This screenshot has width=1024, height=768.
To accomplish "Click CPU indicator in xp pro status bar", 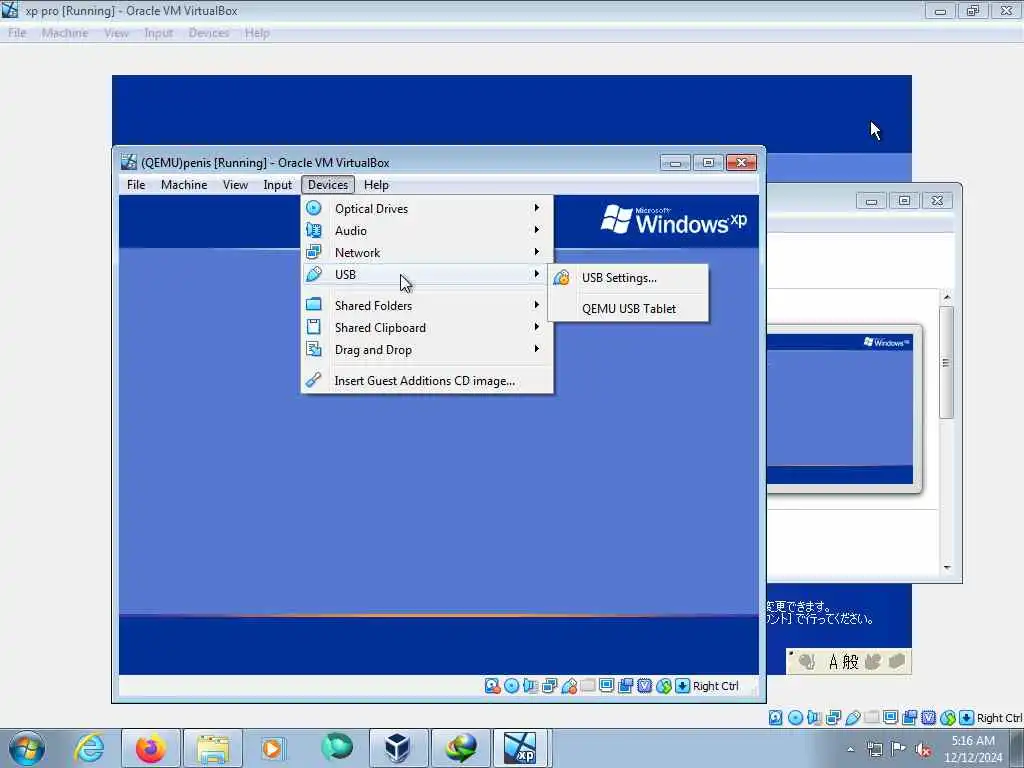I will pos(928,718).
